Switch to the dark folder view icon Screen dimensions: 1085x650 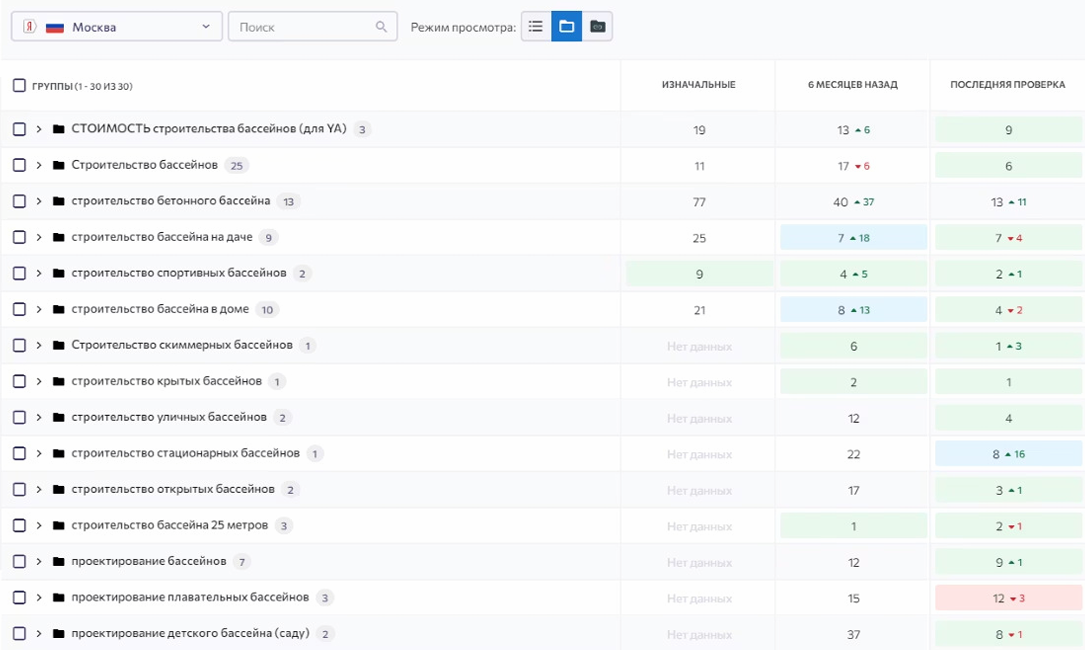point(598,27)
